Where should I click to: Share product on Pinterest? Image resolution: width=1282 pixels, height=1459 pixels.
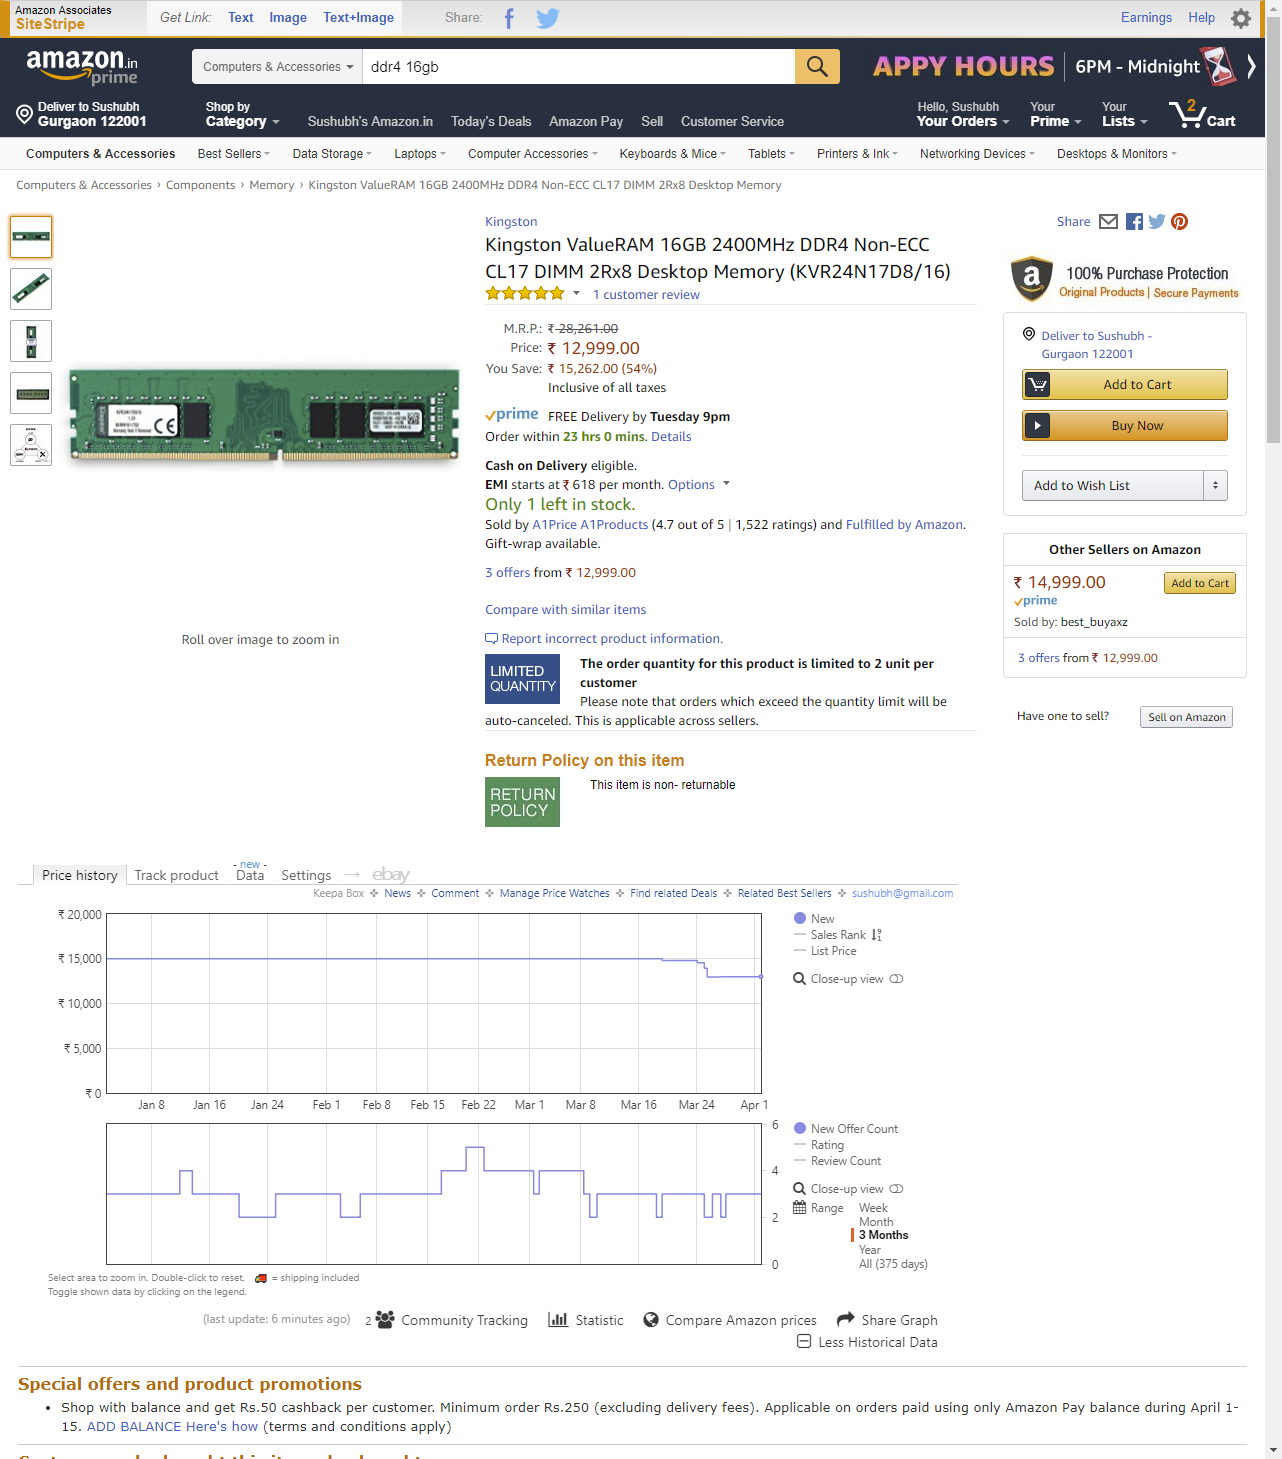pos(1180,222)
